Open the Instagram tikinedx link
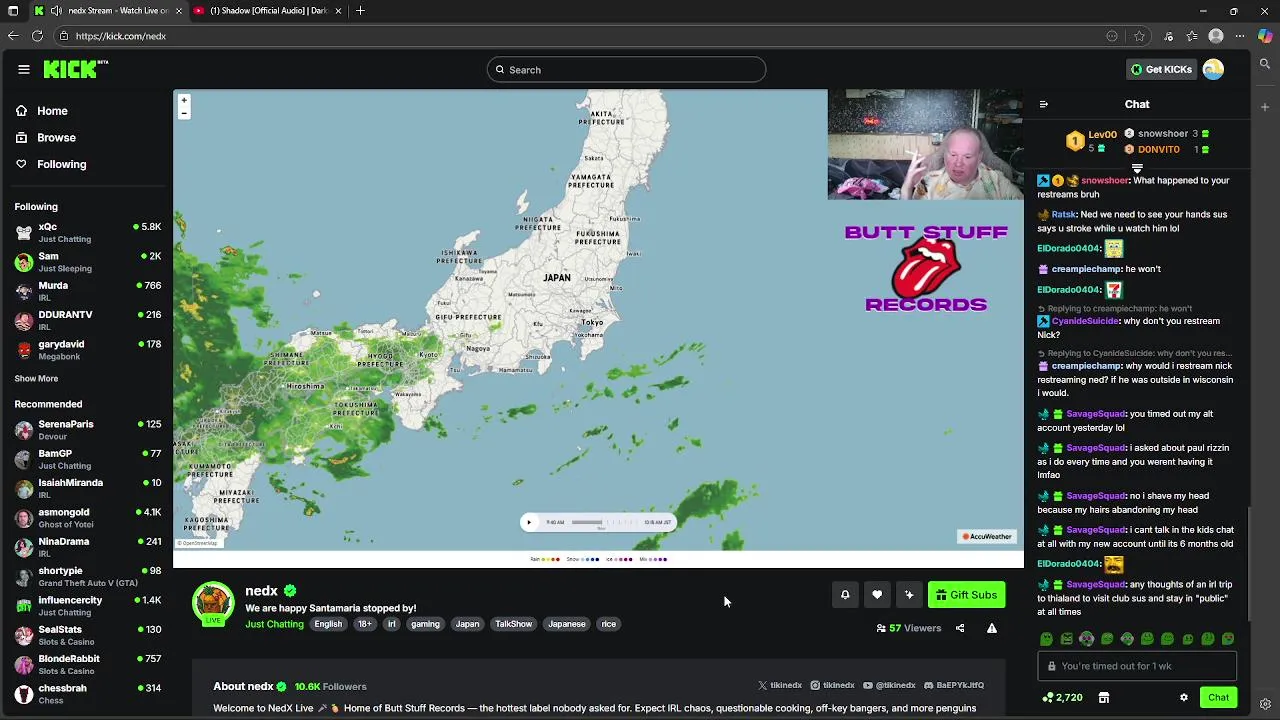1280x720 pixels. 832,686
